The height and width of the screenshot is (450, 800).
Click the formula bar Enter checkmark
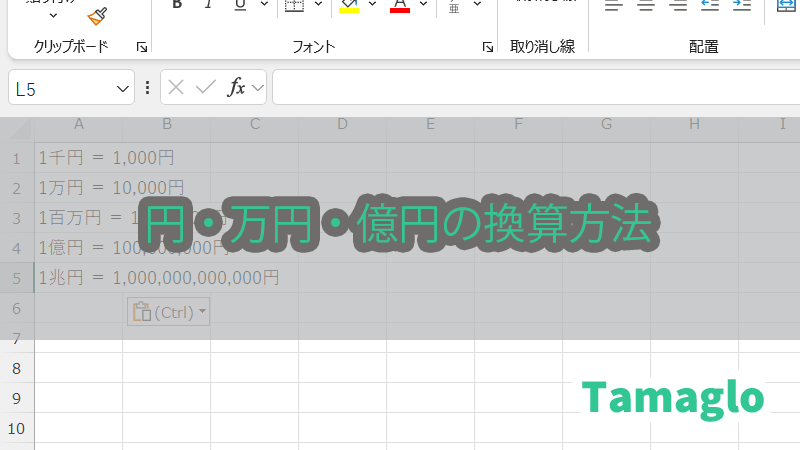click(206, 88)
